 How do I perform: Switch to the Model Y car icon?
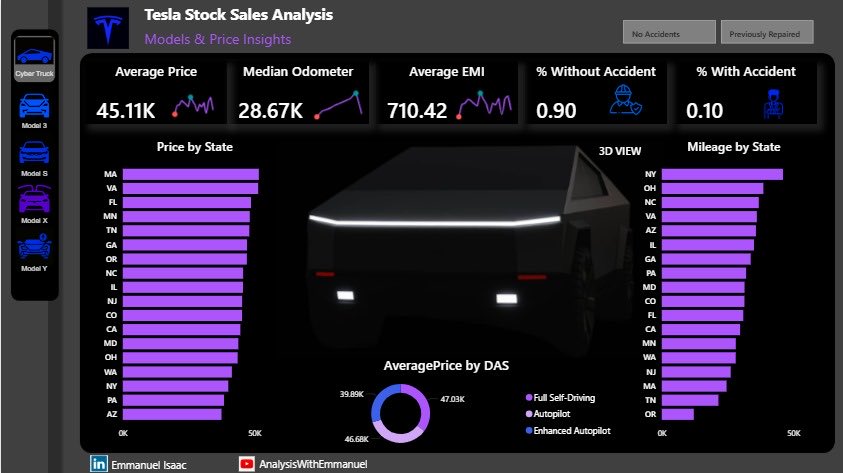34,247
